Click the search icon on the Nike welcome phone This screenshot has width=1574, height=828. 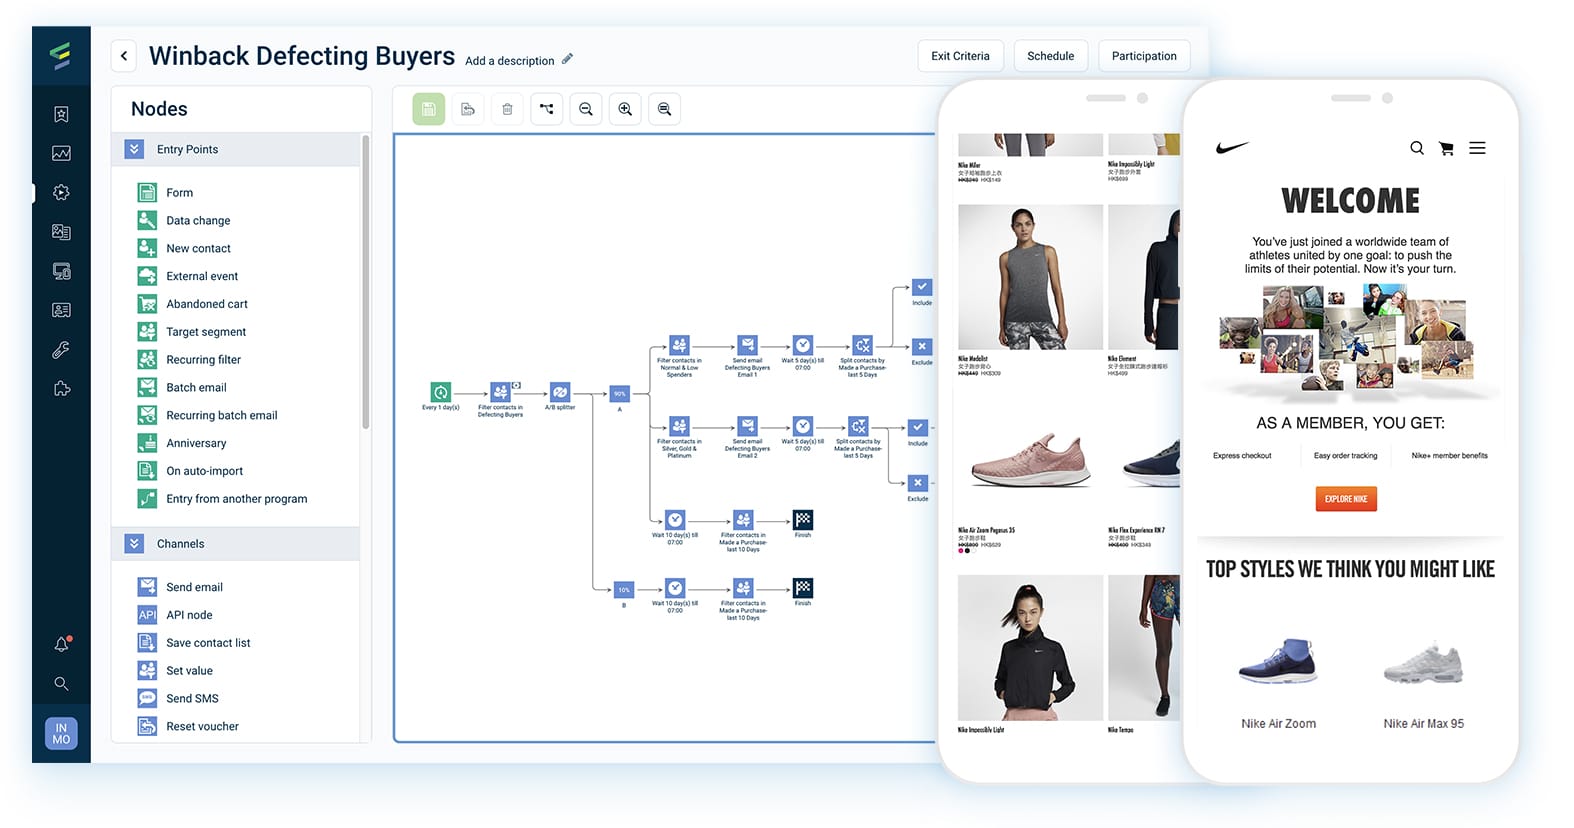[1417, 148]
